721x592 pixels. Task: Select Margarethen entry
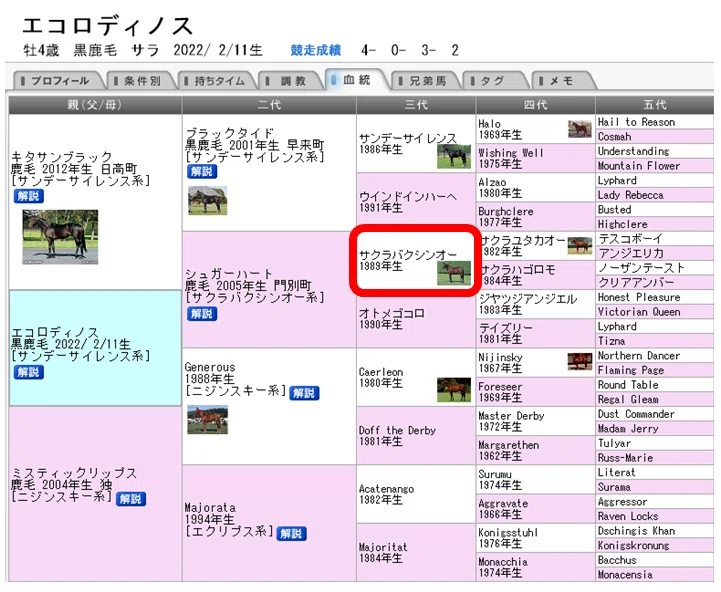[536, 450]
